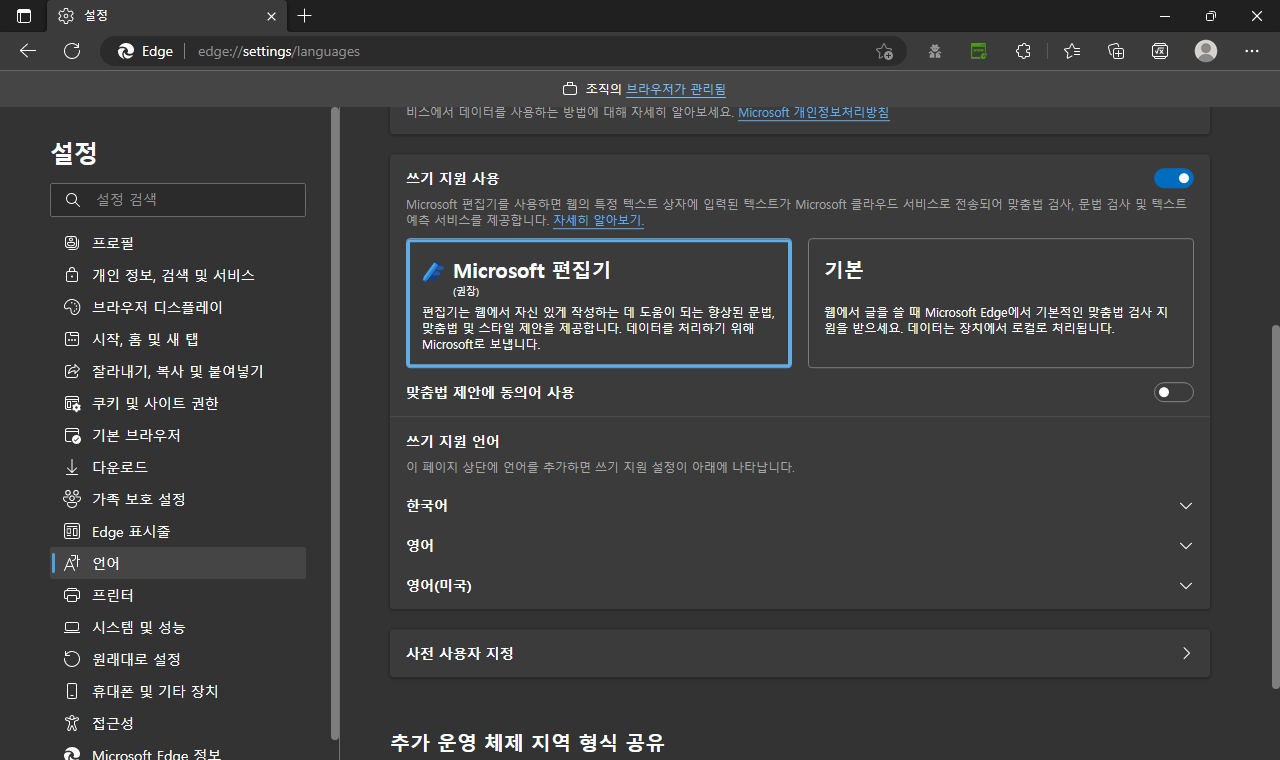Open the Collections icon
This screenshot has height=760, width=1280.
tap(1117, 51)
